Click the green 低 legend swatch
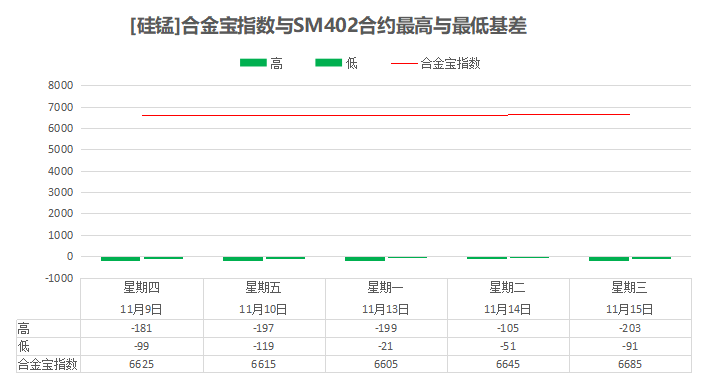 click(x=328, y=63)
